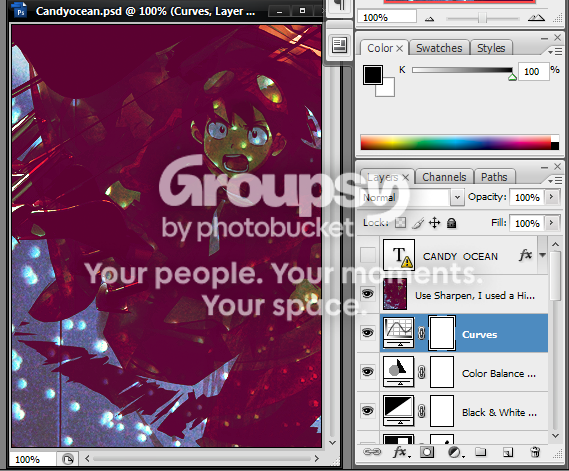569x471 pixels.
Task: Switch to the Paths tab
Action: click(x=494, y=177)
